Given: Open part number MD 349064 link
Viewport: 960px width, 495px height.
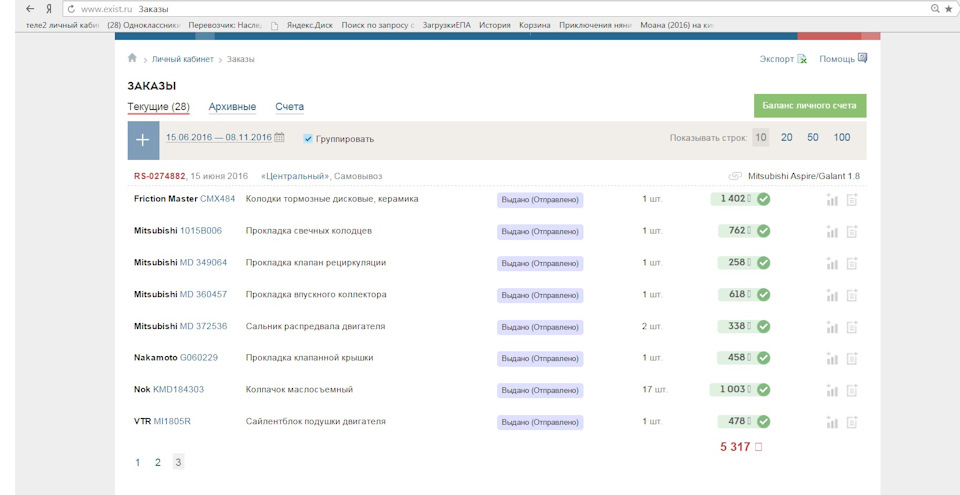Looking at the screenshot, I should click(203, 262).
